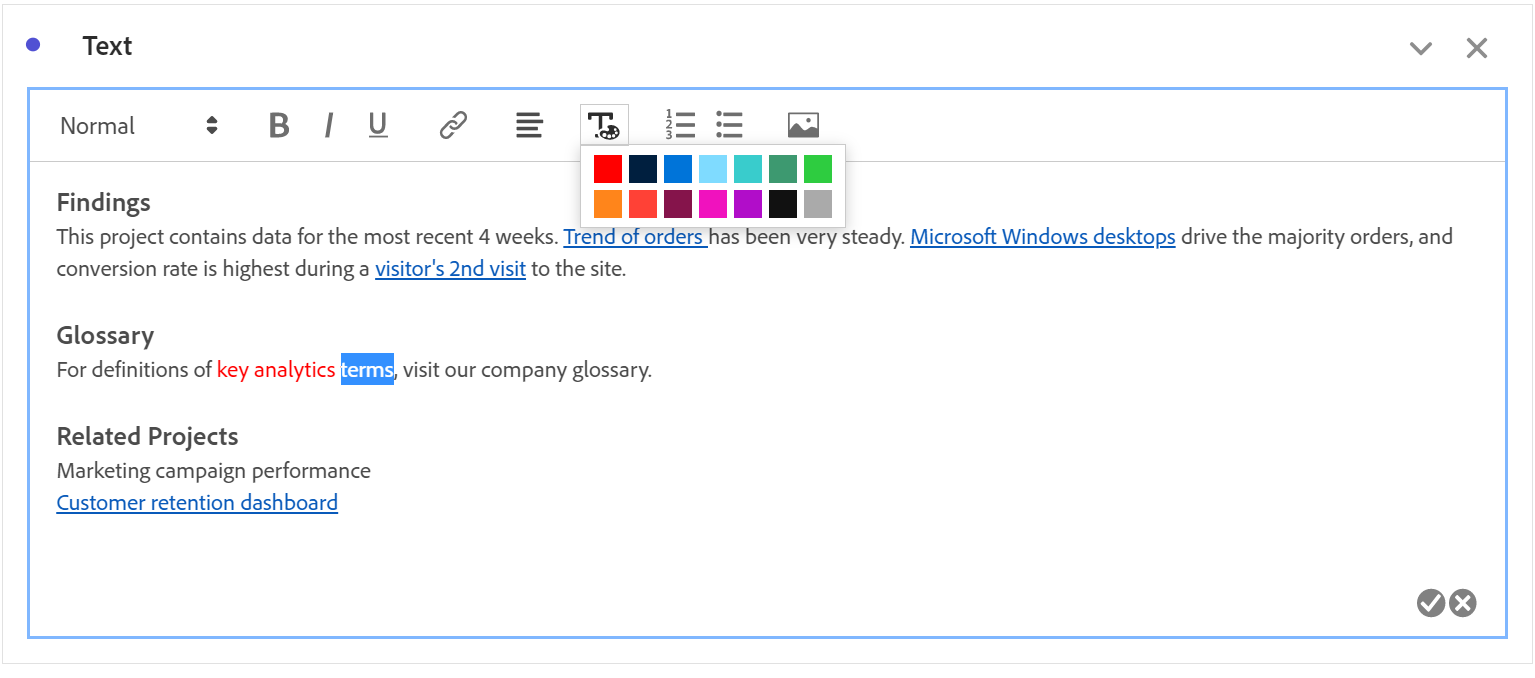This screenshot has height=678, width=1535.
Task: Click the Marketing campaign performance line
Action: point(214,470)
